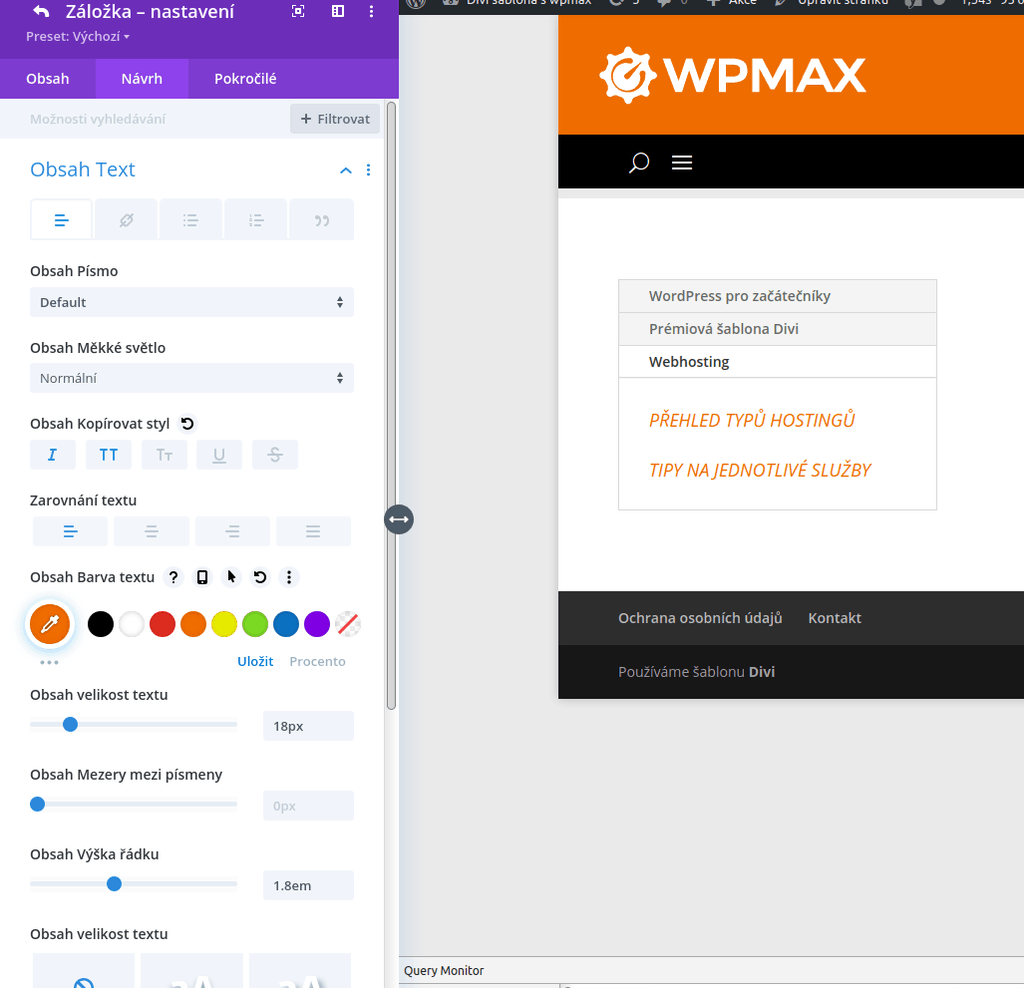Image resolution: width=1024 pixels, height=988 pixels.
Task: Toggle strikethrough text style
Action: (275, 454)
